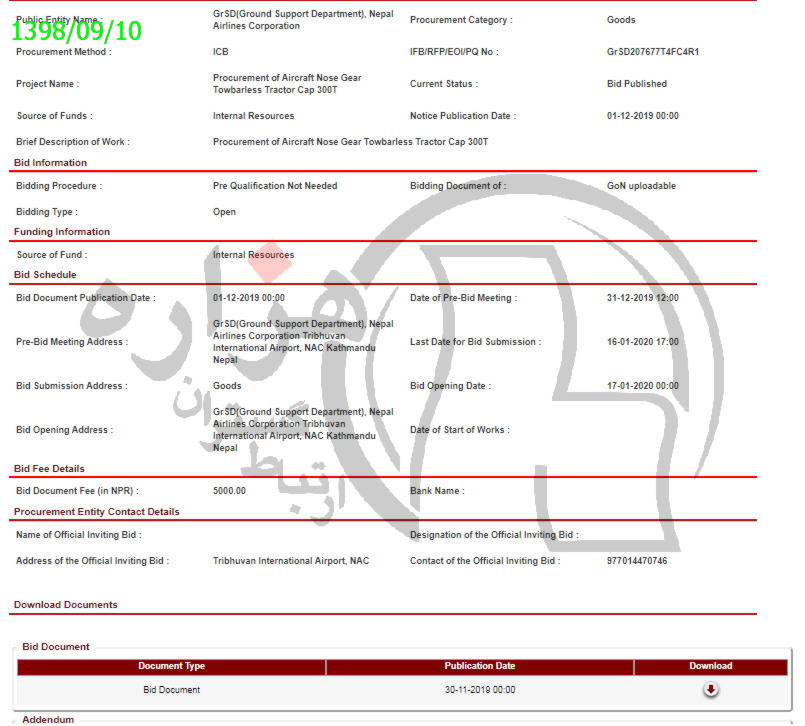Click the Download column header
Viewport: 805px width, 726px height.
(x=710, y=666)
